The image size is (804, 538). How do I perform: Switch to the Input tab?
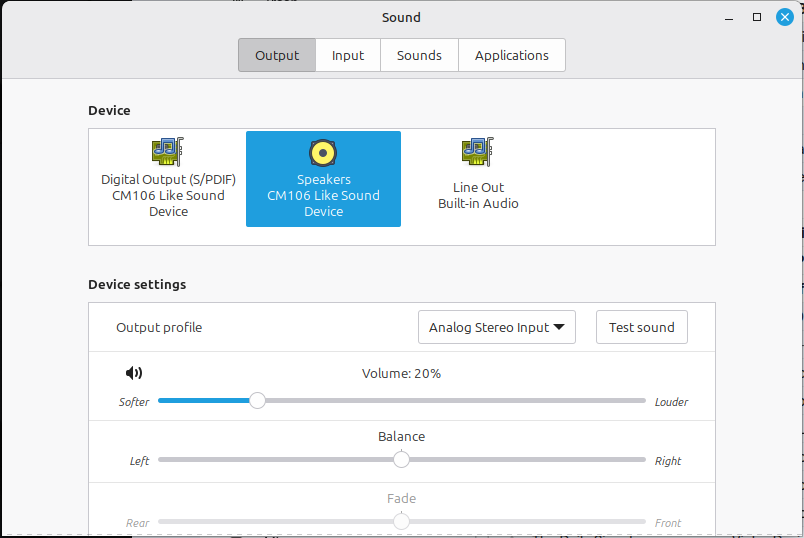click(x=348, y=55)
